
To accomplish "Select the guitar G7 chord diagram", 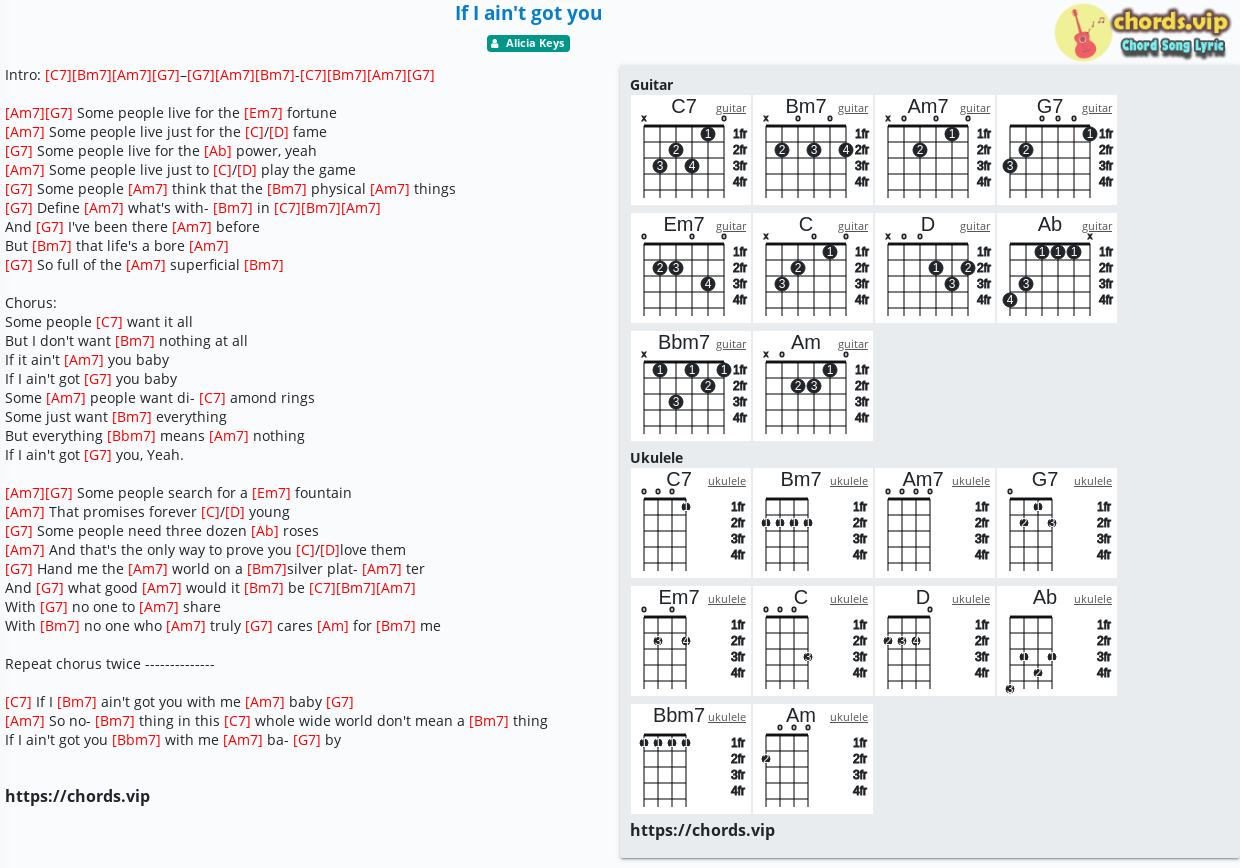I will click(1057, 150).
